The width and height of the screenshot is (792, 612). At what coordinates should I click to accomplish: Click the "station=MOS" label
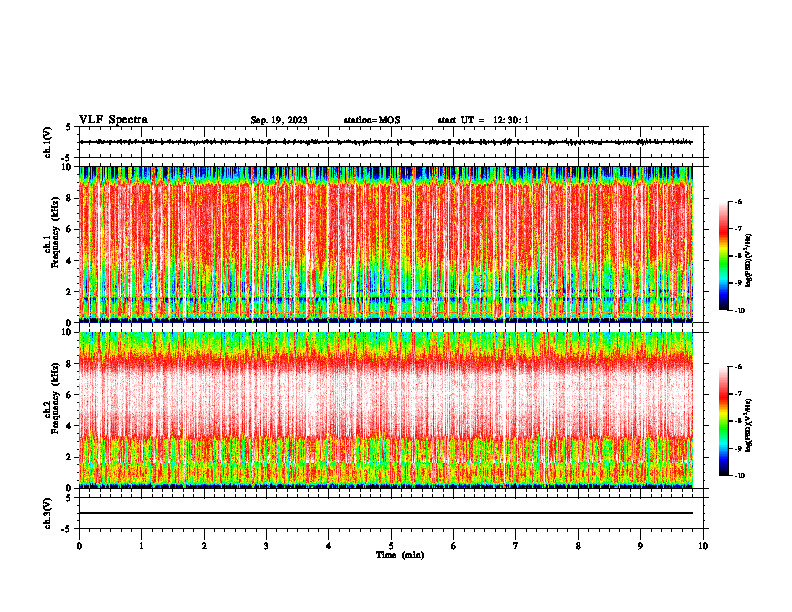[x=372, y=120]
